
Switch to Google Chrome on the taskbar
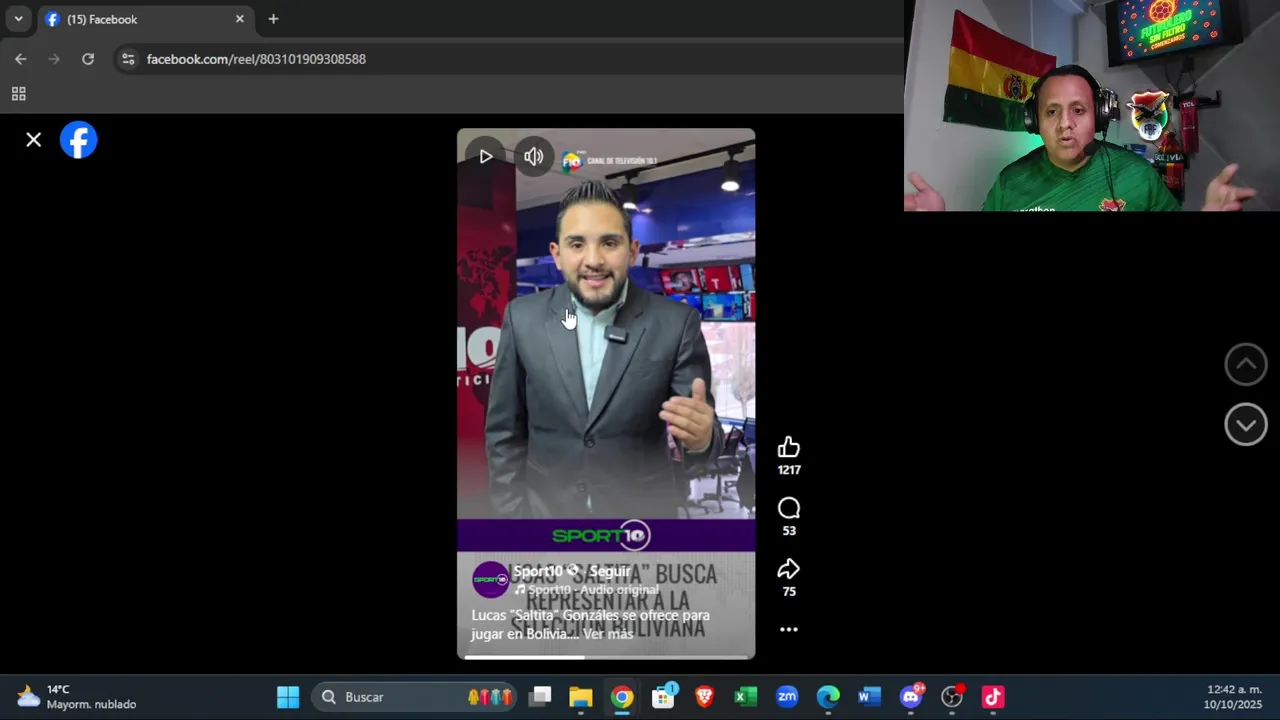coord(622,697)
